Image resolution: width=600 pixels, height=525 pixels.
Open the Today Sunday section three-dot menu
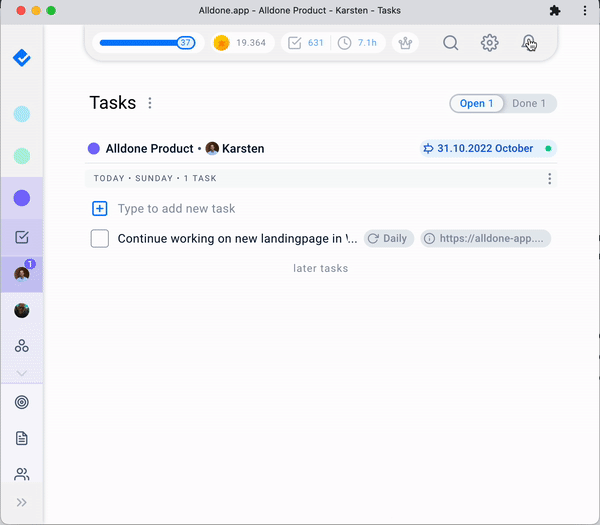click(x=549, y=179)
